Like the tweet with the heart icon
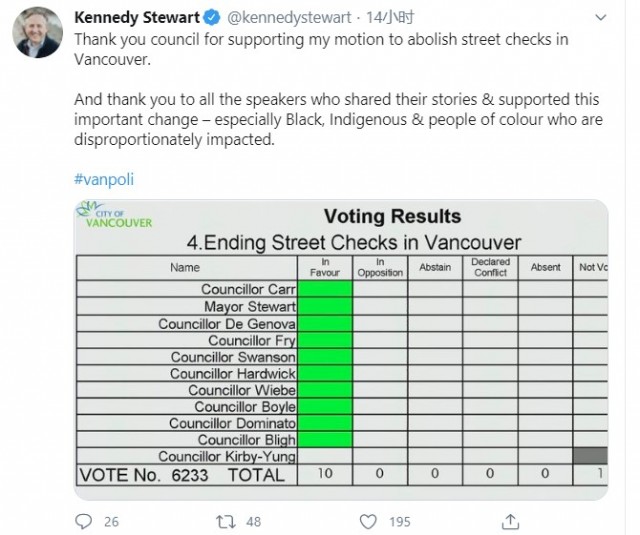The width and height of the screenshot is (640, 535). point(368,521)
